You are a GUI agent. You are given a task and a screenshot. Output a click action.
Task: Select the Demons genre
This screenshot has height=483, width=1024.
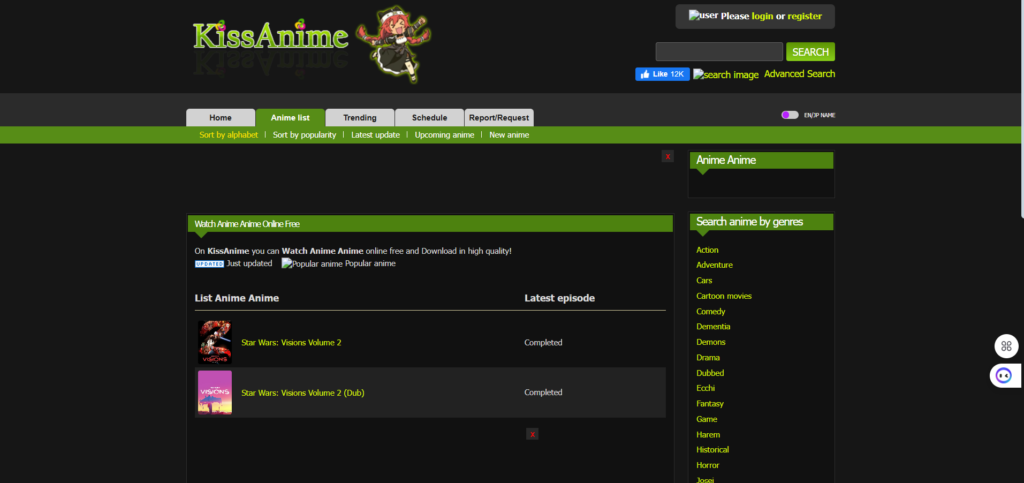tap(711, 342)
